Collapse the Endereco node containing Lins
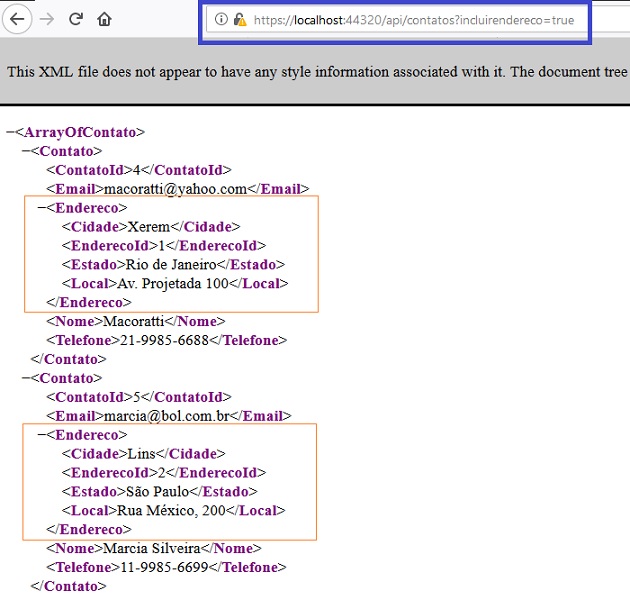Image resolution: width=630 pixels, height=600 pixels. click(42, 435)
